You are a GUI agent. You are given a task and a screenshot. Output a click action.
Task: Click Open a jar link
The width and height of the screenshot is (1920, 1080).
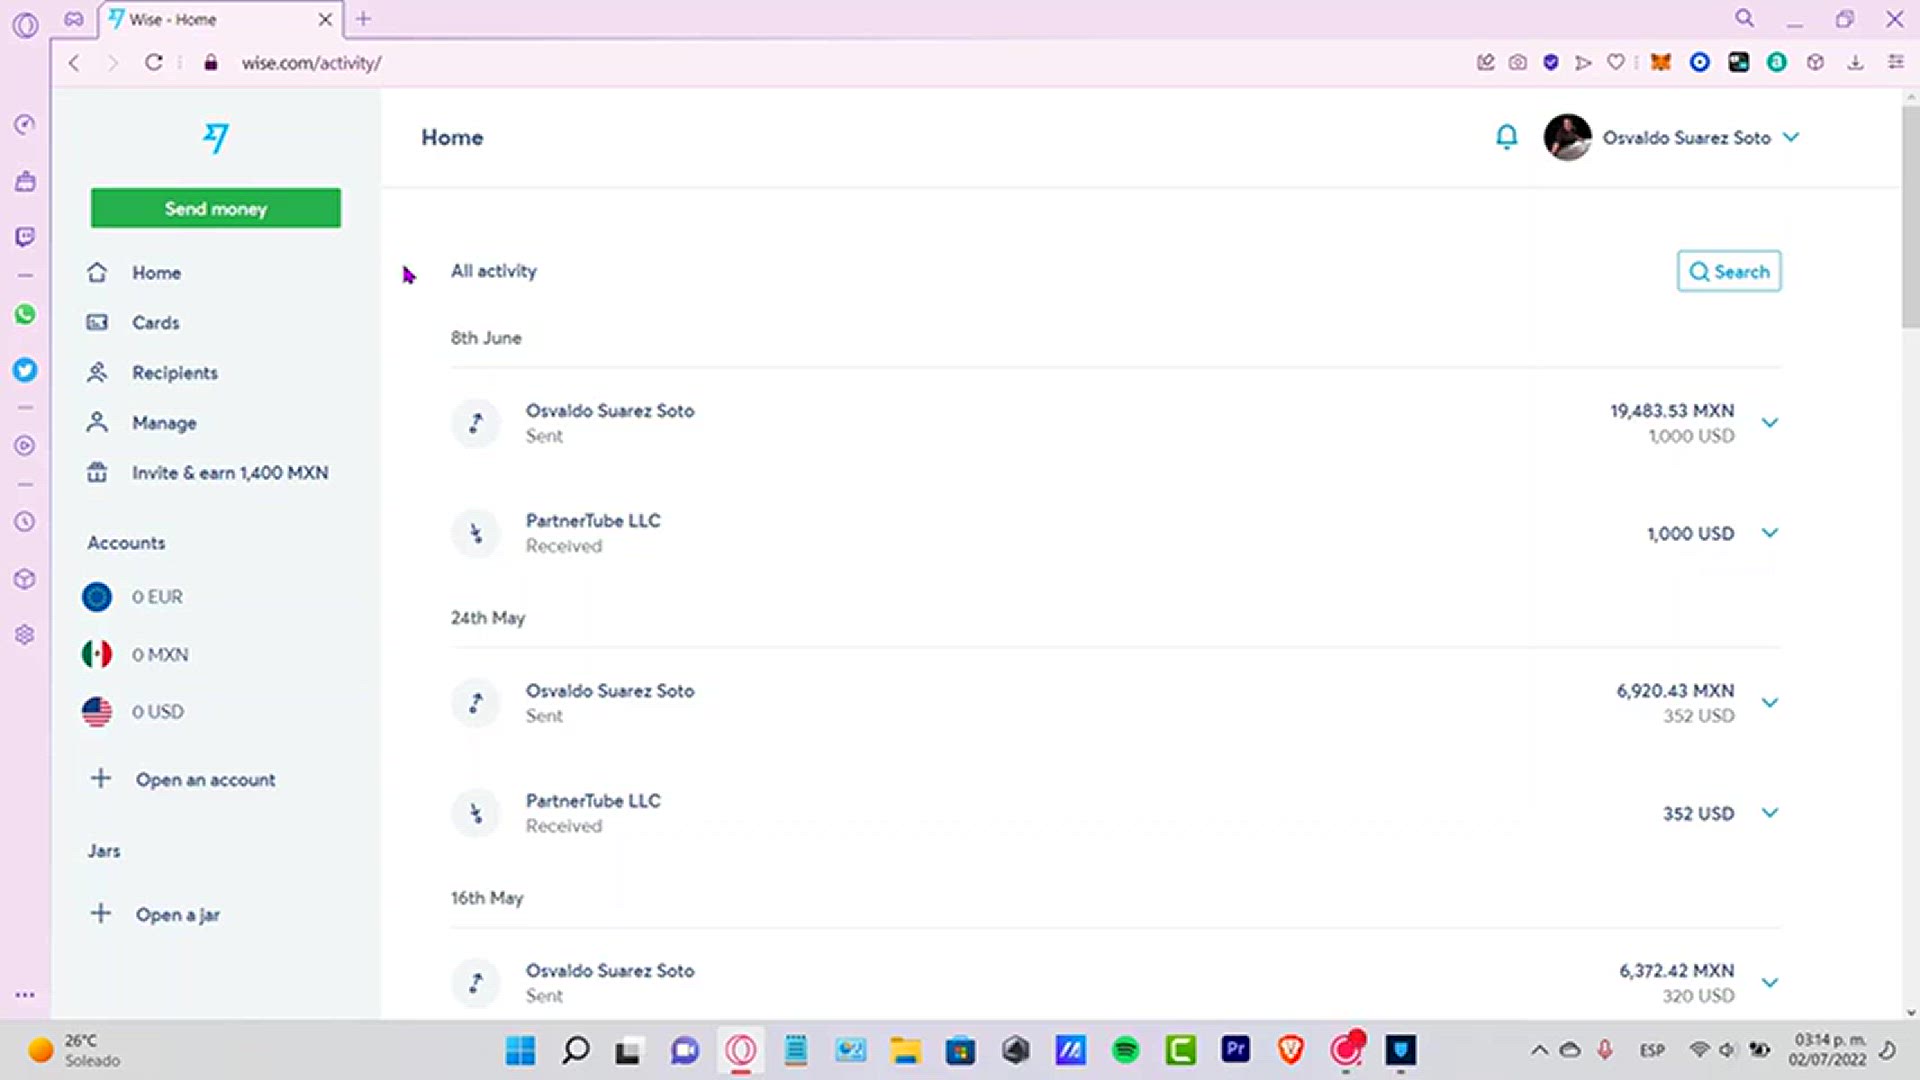[178, 915]
